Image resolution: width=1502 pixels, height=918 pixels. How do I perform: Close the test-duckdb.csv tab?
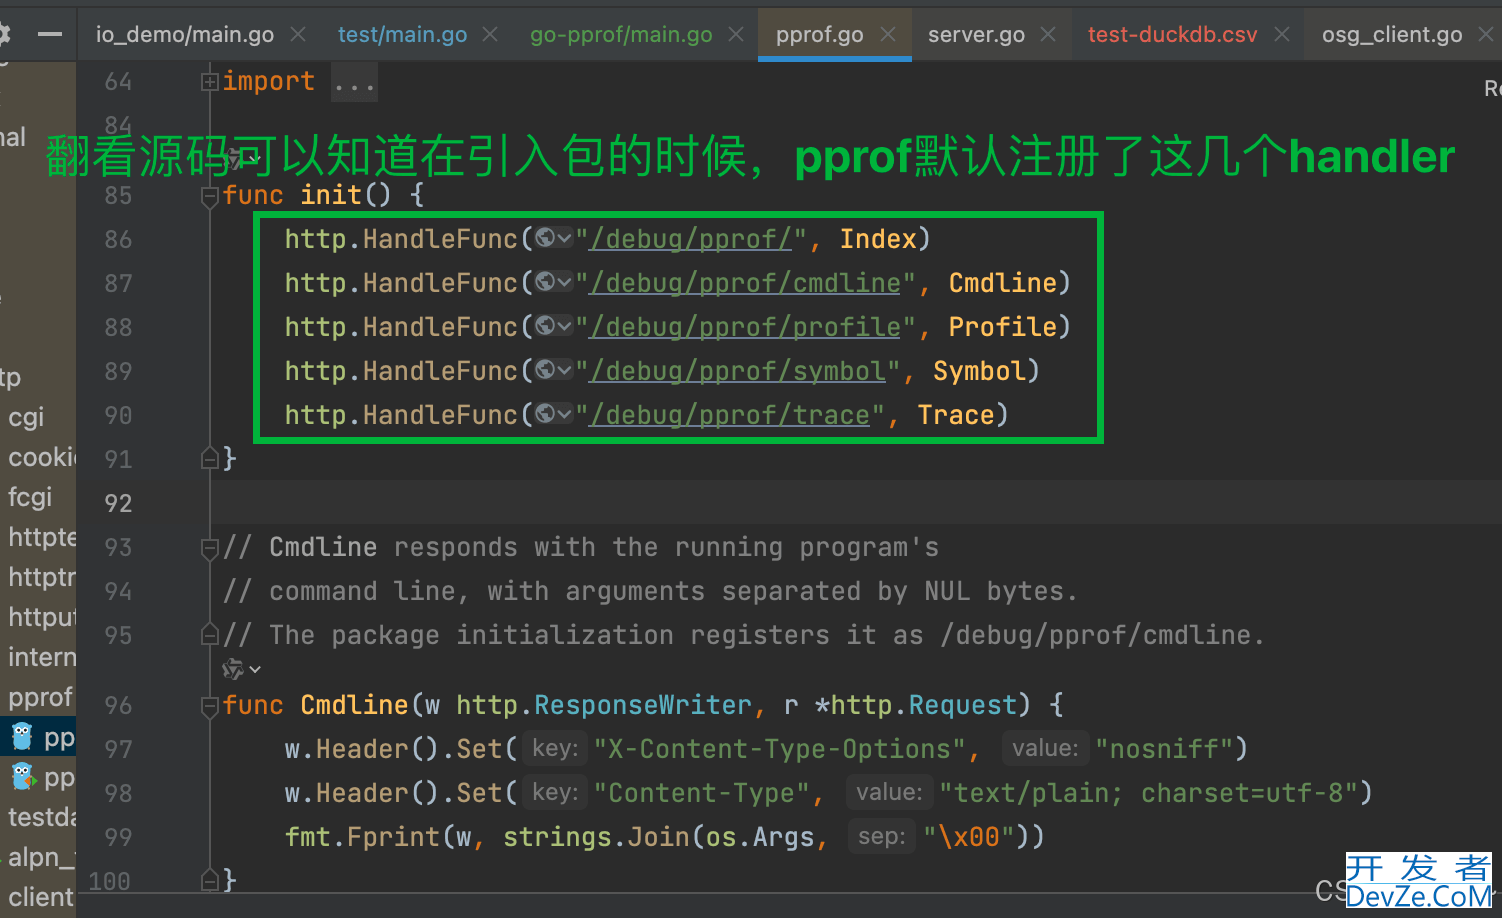pos(1282,35)
